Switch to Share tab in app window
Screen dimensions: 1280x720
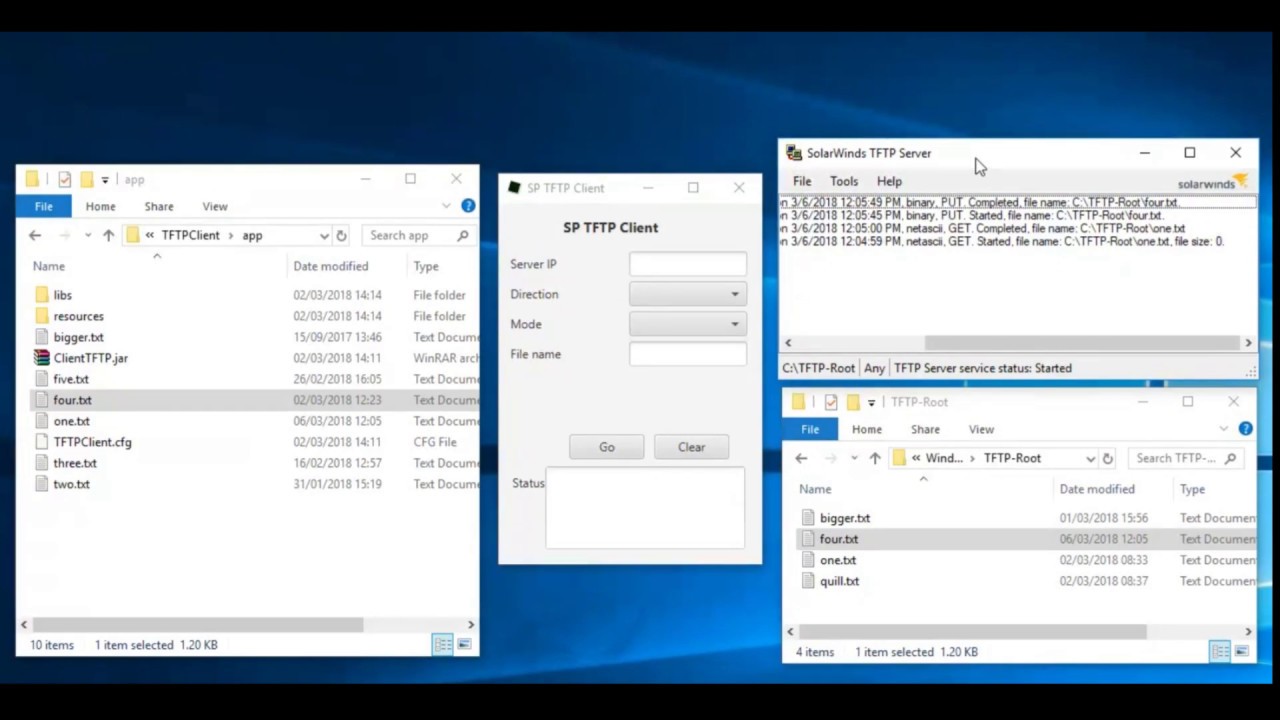(159, 206)
